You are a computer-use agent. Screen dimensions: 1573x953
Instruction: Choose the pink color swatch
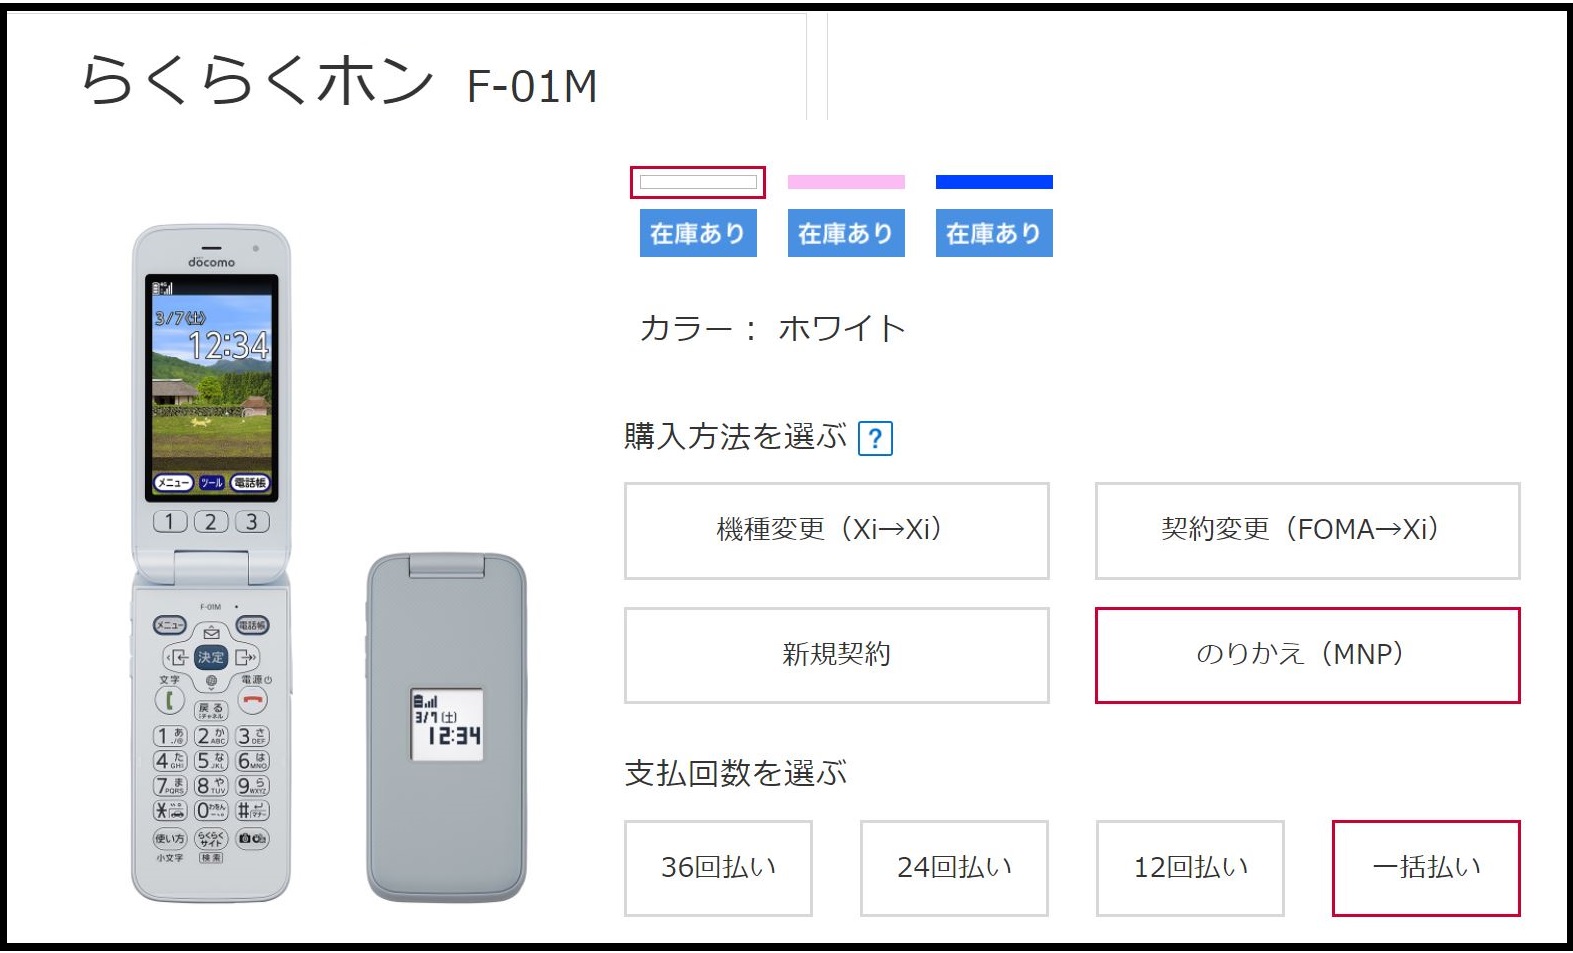pos(846,182)
